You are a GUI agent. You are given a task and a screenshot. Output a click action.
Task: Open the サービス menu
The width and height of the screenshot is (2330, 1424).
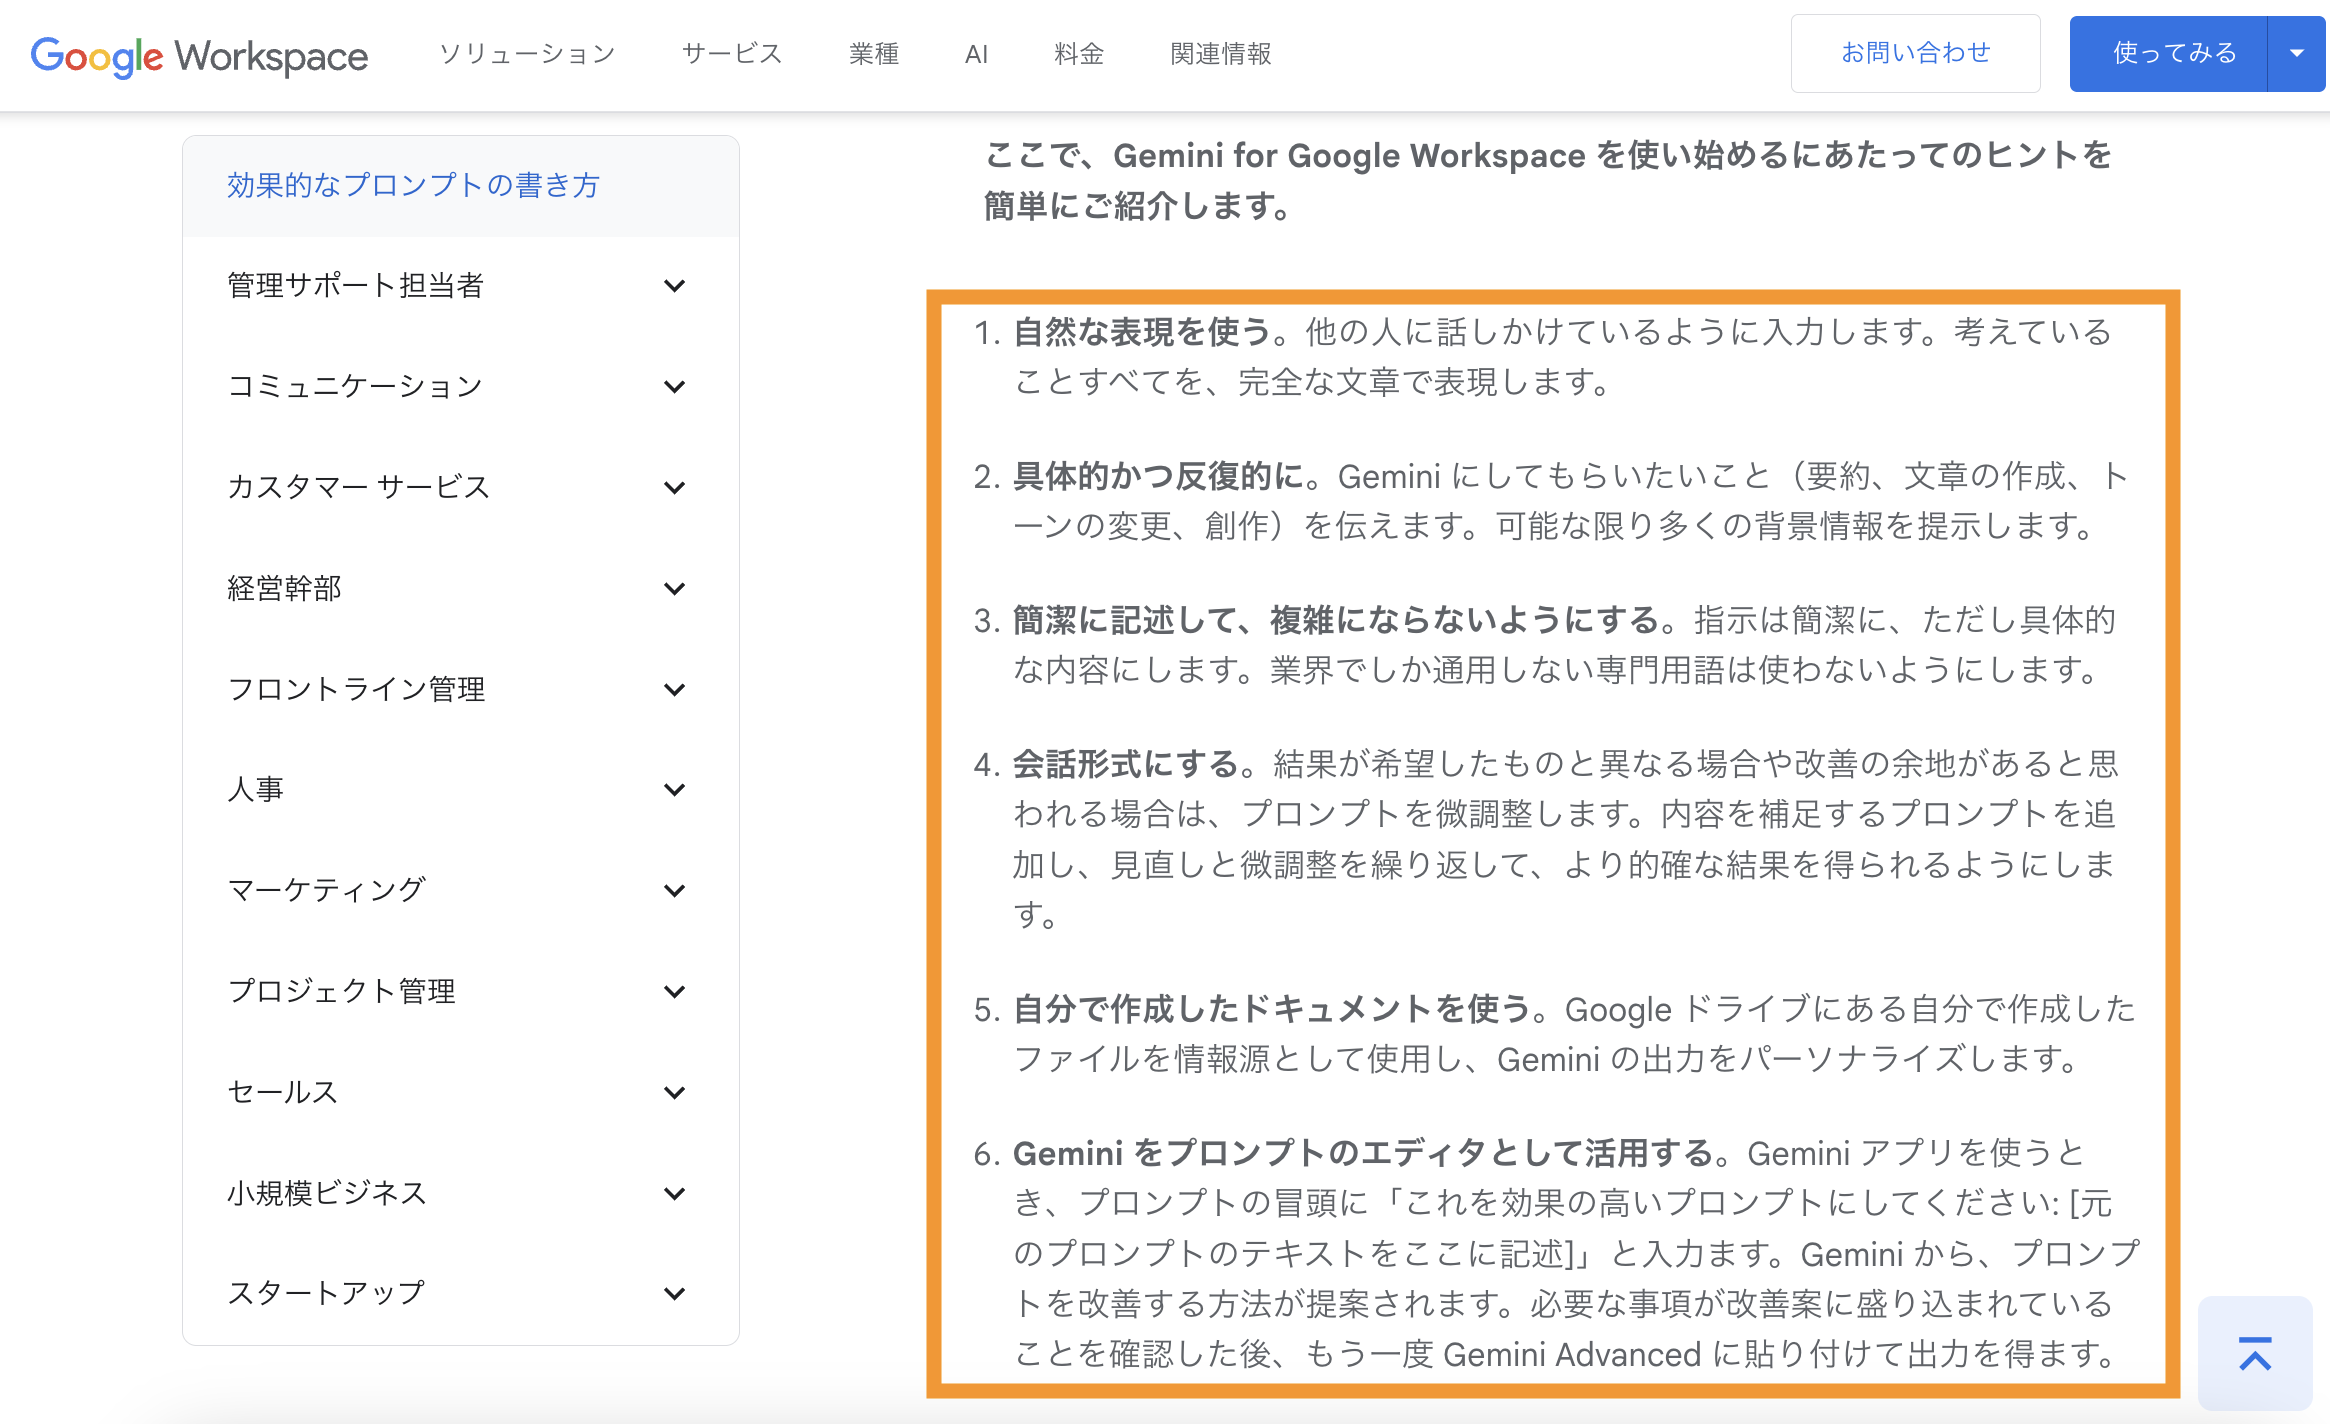tap(732, 54)
